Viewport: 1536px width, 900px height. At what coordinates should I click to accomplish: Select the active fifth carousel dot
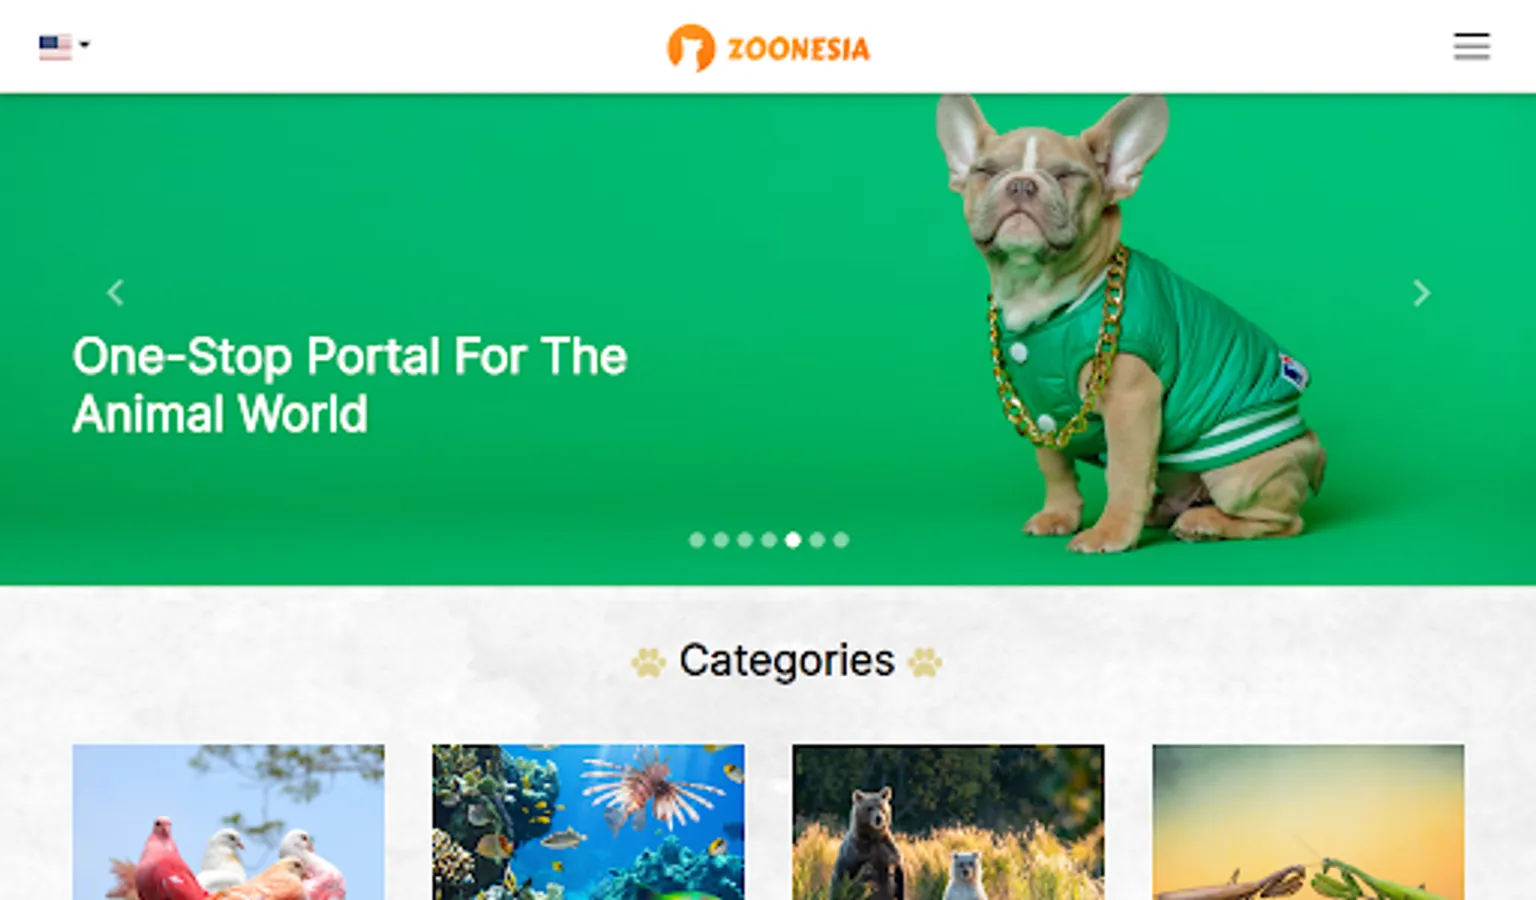(793, 540)
